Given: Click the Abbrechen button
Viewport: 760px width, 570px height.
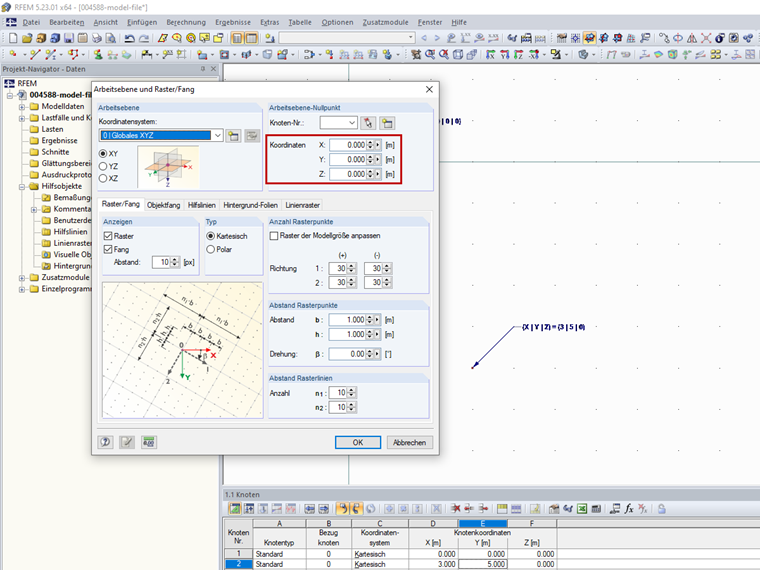Looking at the screenshot, I should (x=410, y=443).
